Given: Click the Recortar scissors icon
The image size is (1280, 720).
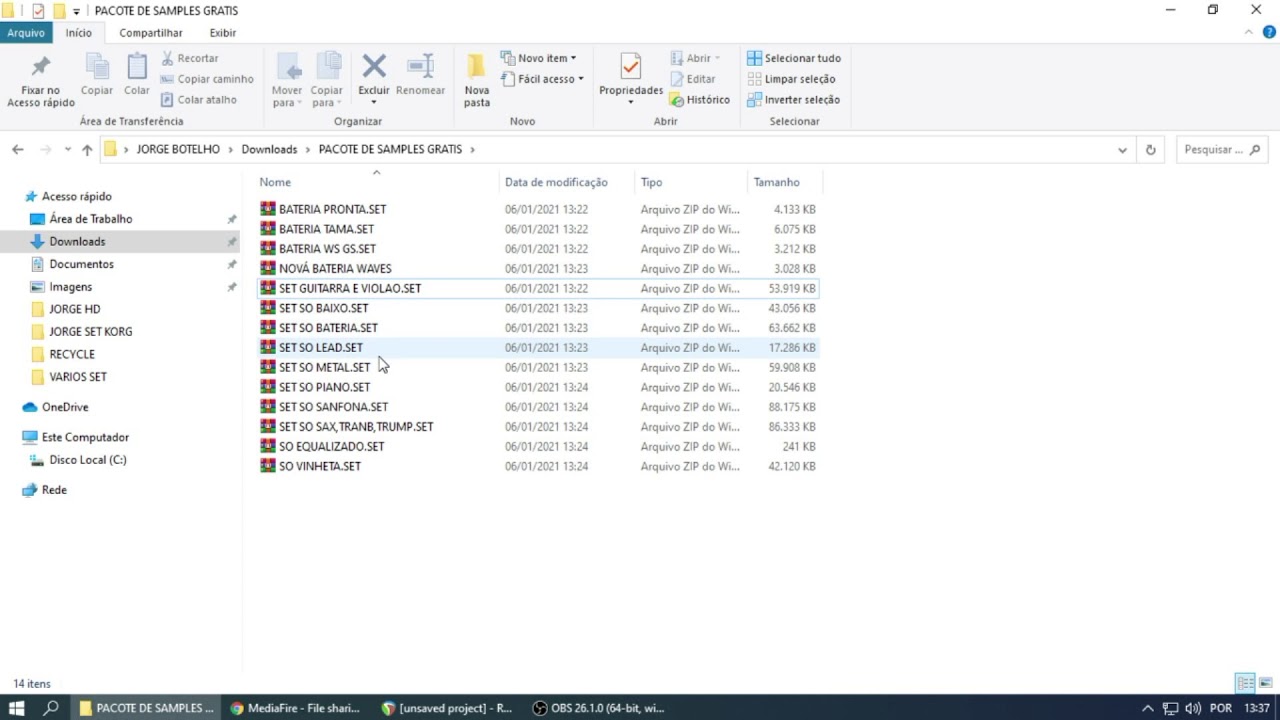Looking at the screenshot, I should coord(168,58).
